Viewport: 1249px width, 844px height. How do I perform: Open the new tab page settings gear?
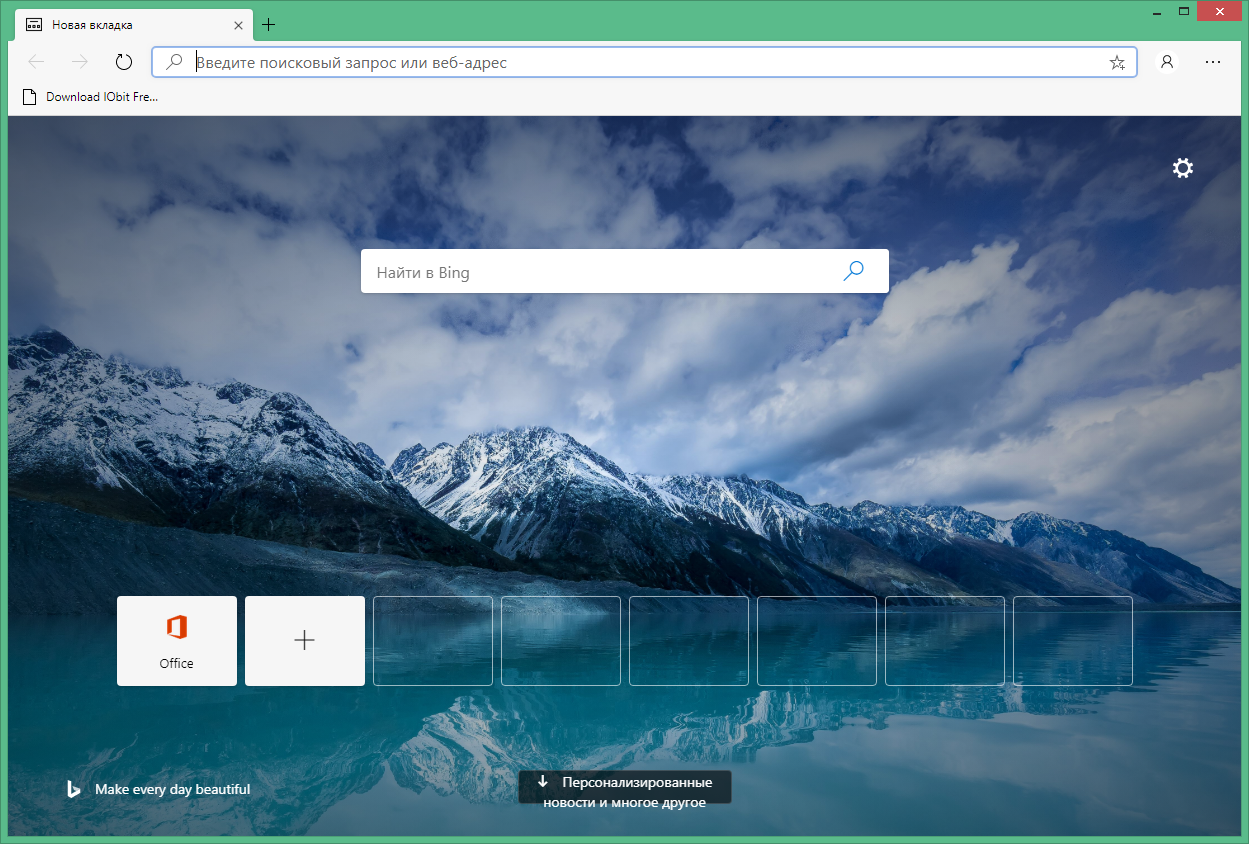(x=1183, y=168)
